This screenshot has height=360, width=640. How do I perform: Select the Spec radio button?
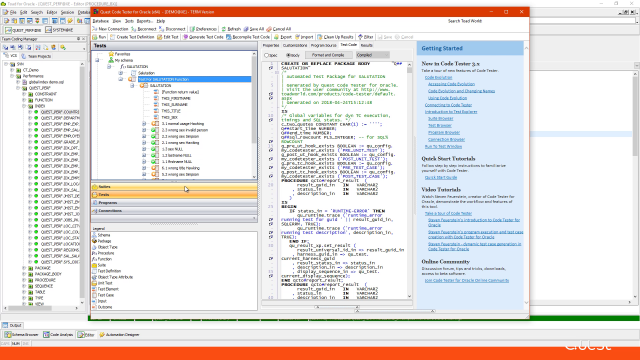click(267, 55)
